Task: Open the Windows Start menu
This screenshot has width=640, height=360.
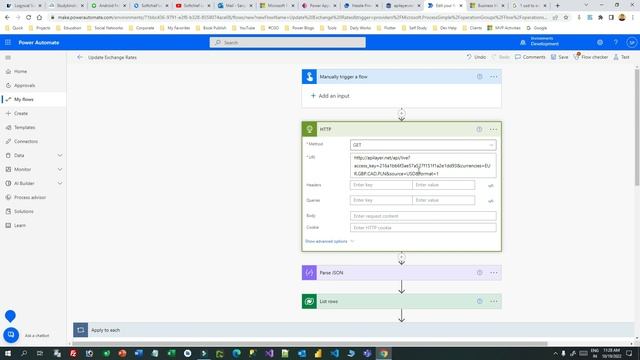Action: point(8,353)
